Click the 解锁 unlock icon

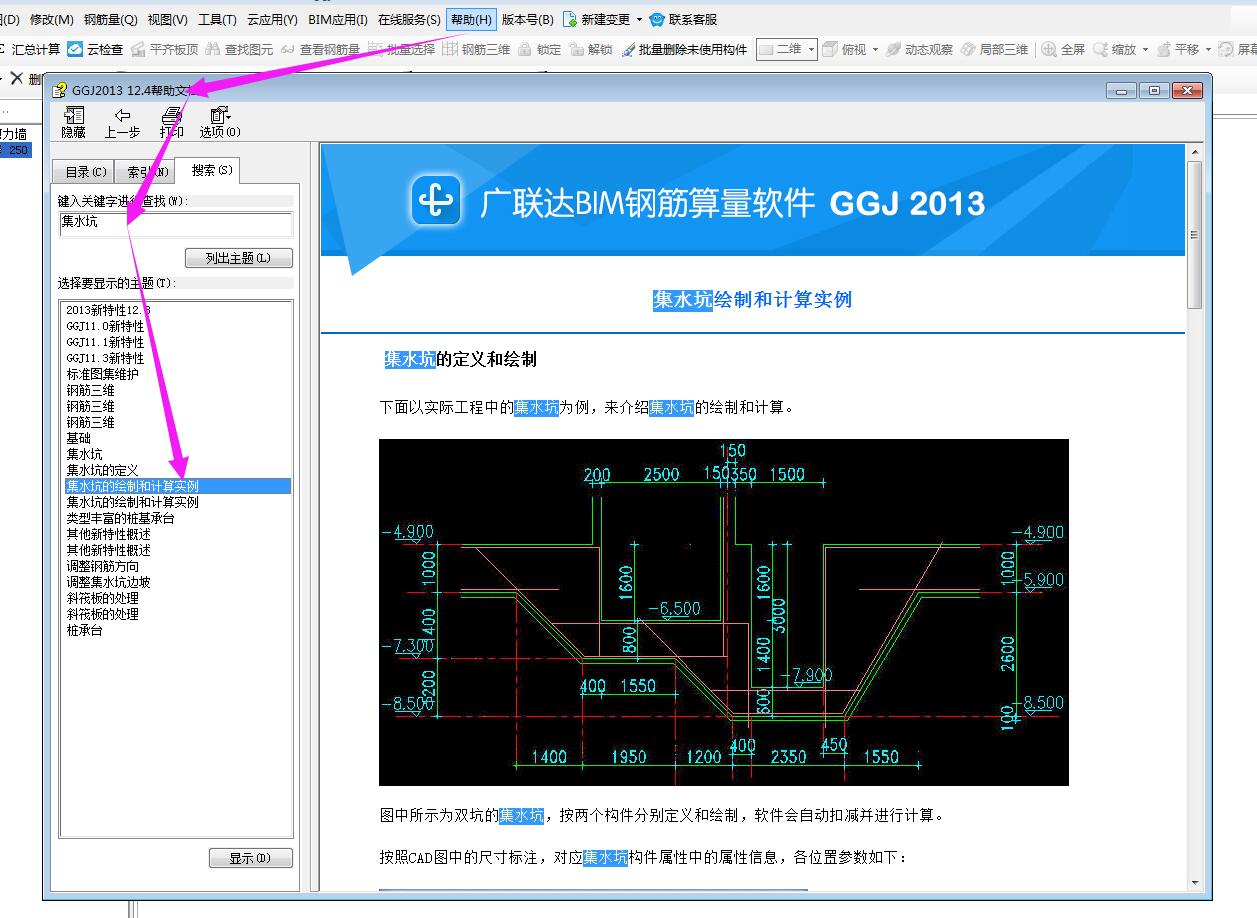(x=576, y=49)
